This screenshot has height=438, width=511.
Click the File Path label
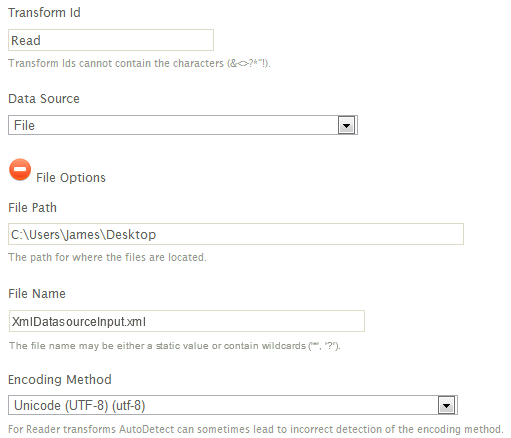32,208
